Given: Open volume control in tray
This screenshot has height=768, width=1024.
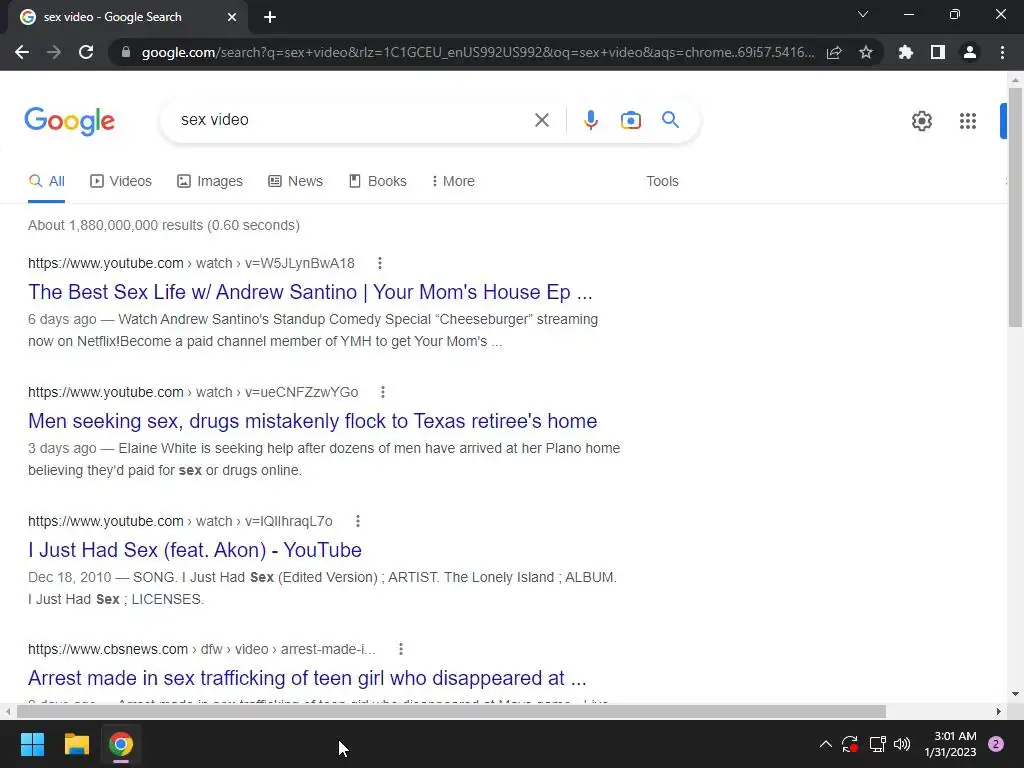Looking at the screenshot, I should 902,744.
